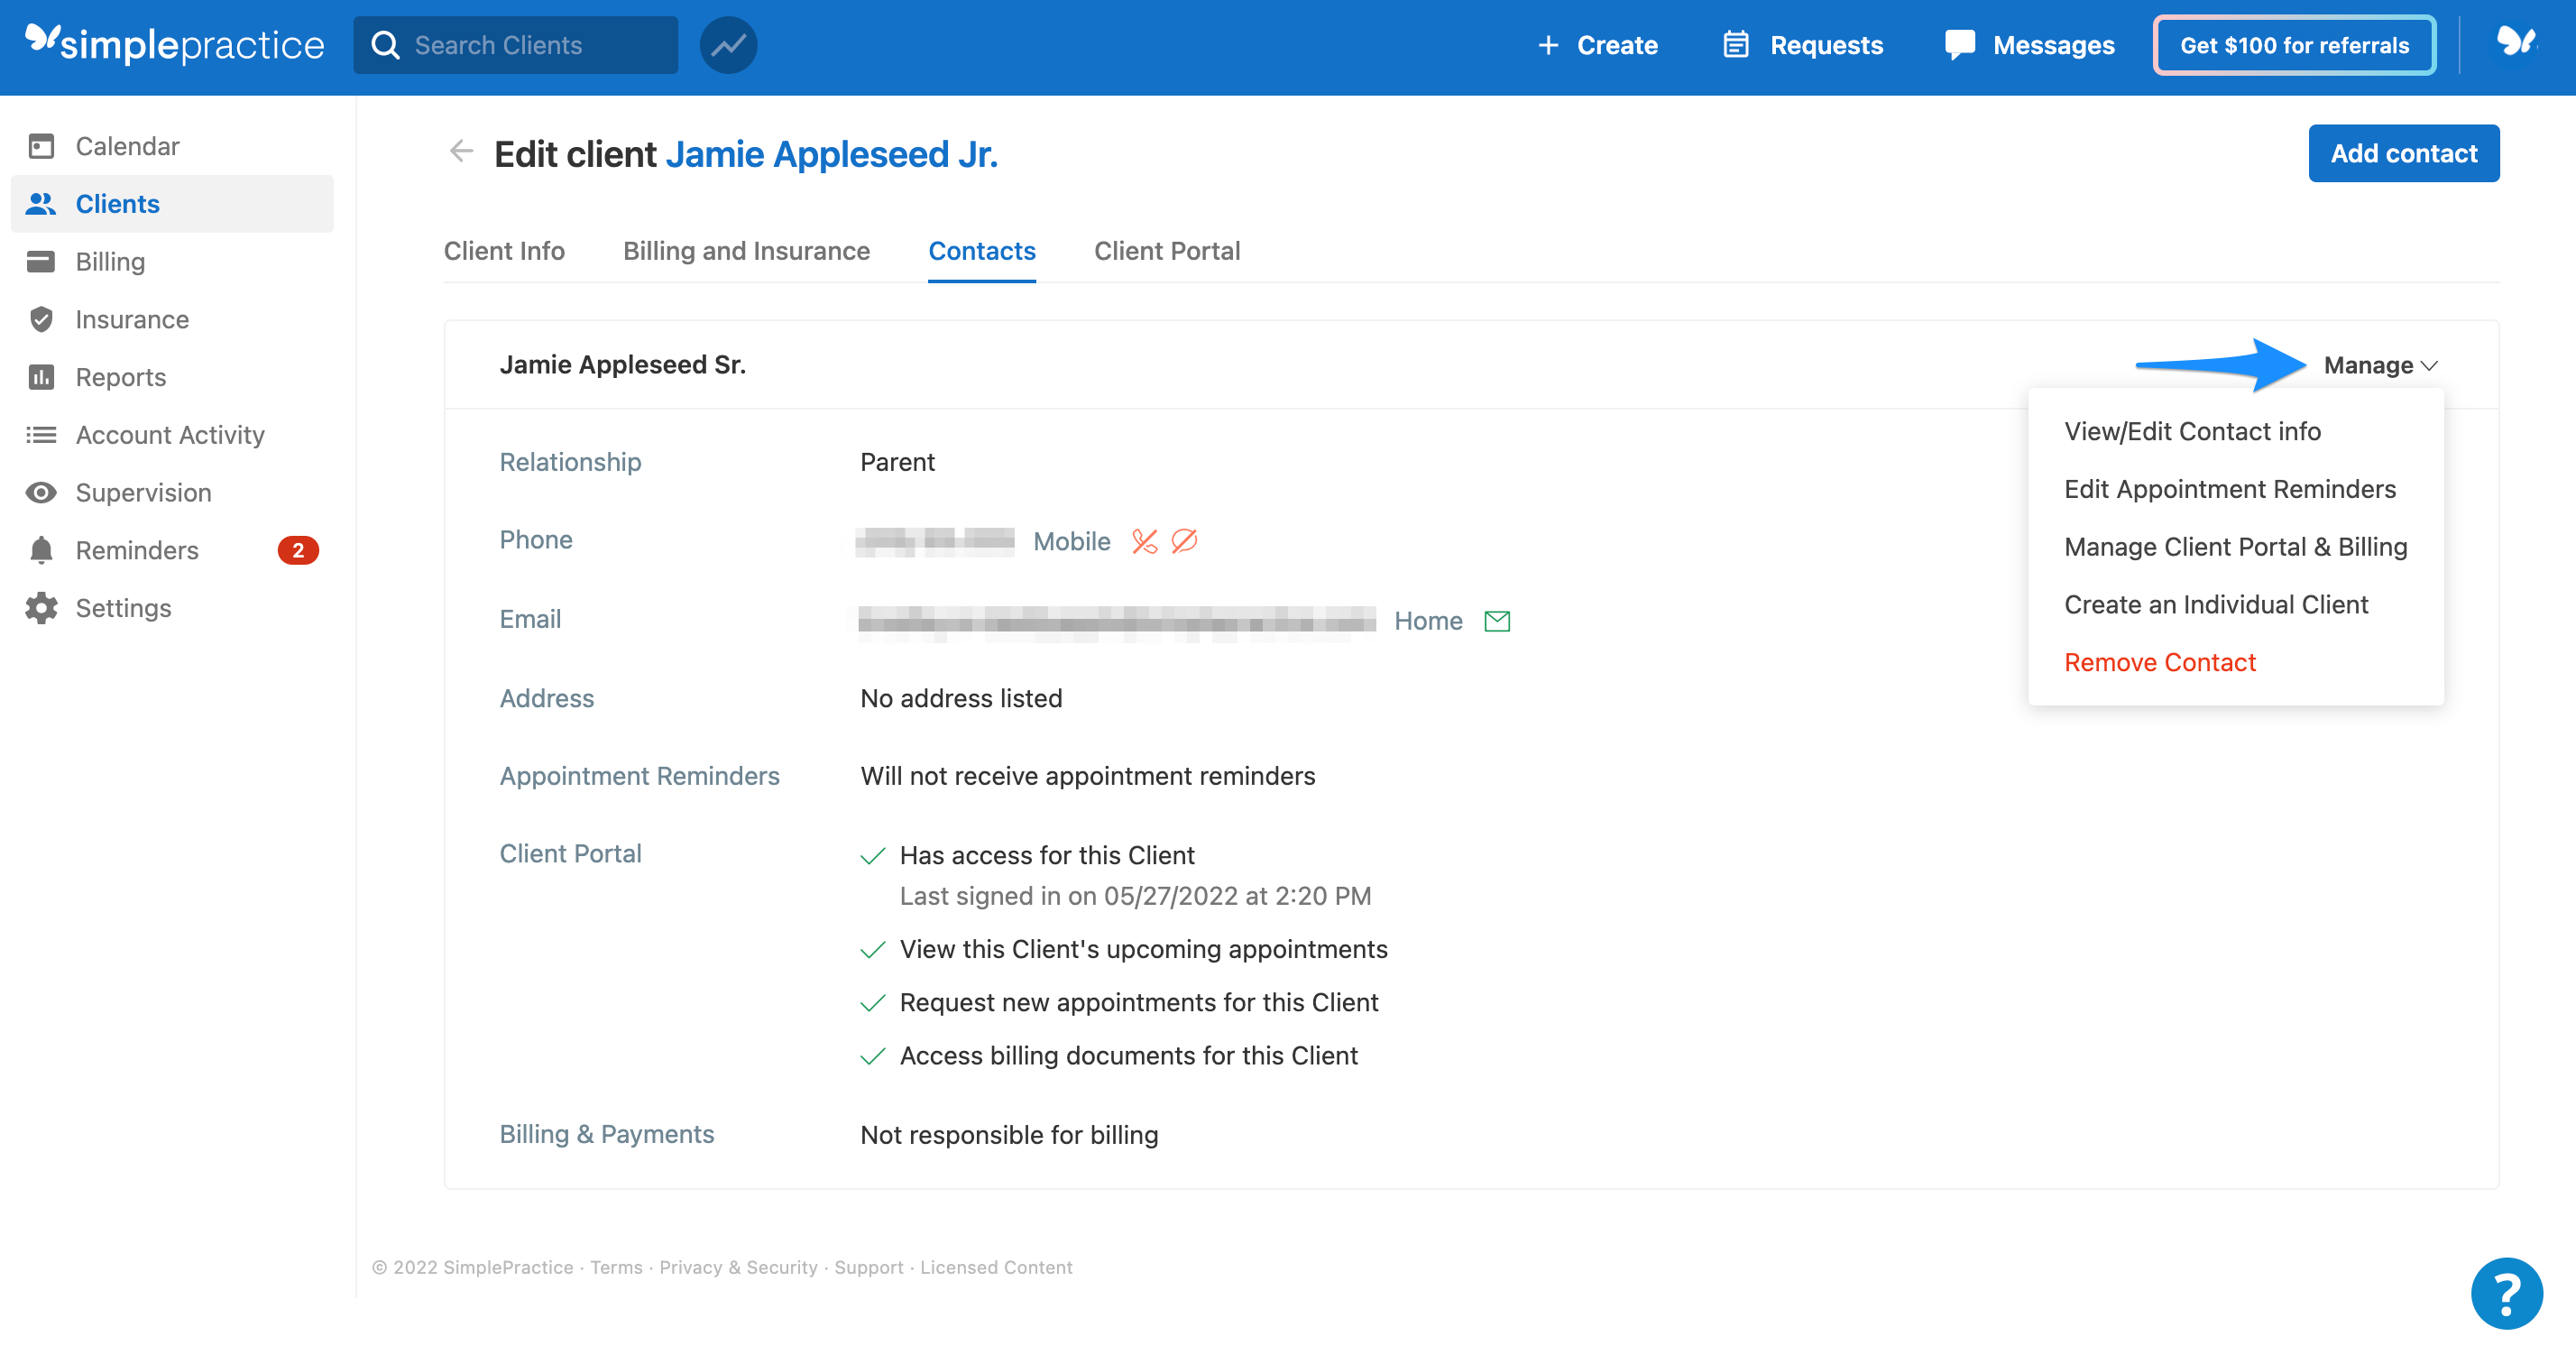Open Reports in the sidebar
Image resolution: width=2576 pixels, height=1364 pixels.
172,377
